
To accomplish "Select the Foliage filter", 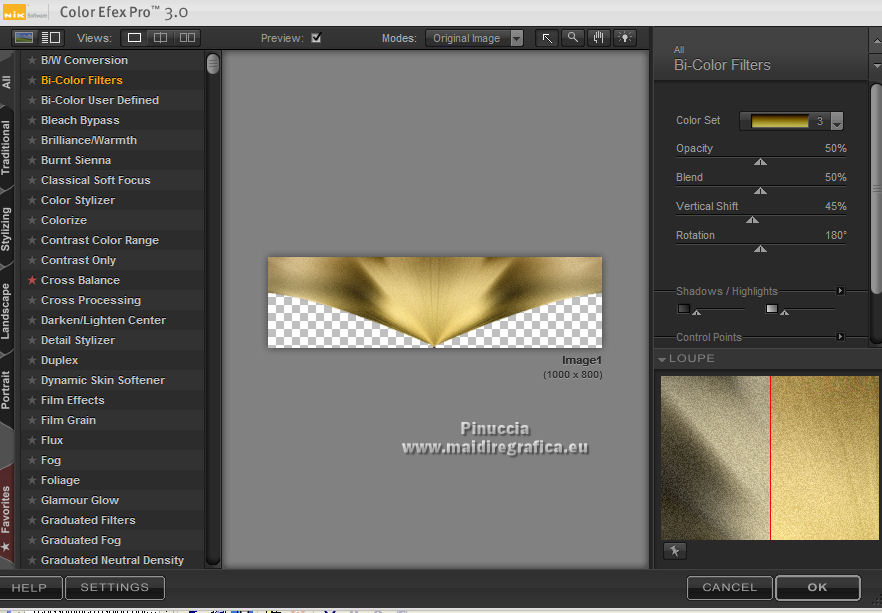I will [60, 480].
